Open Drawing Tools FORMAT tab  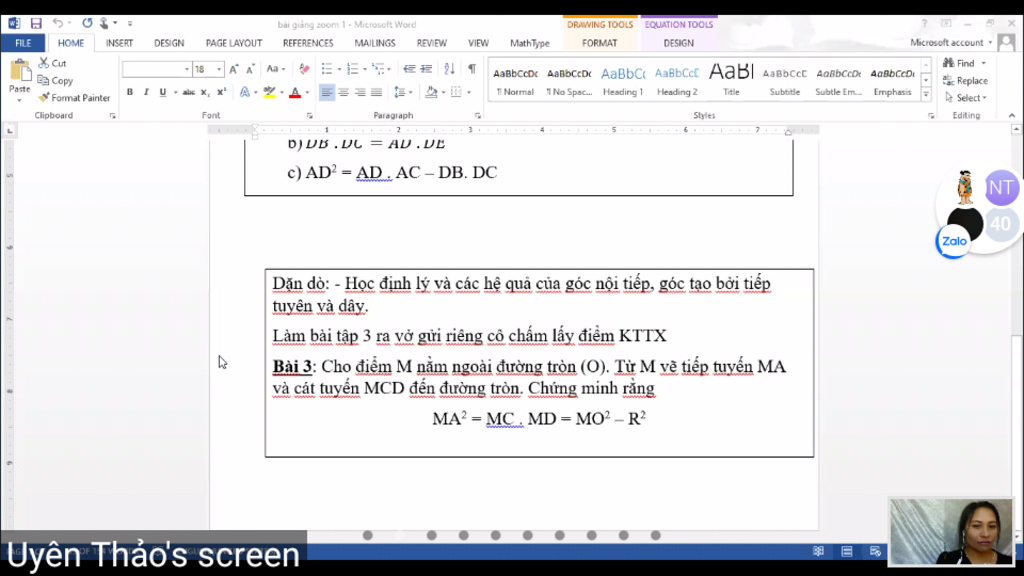tap(600, 43)
